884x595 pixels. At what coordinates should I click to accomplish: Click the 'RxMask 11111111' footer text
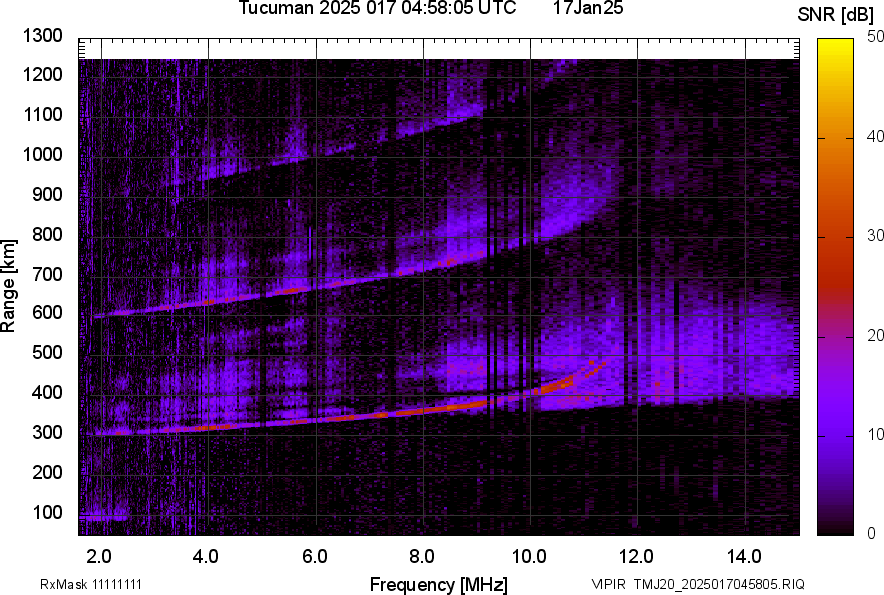[91, 584]
